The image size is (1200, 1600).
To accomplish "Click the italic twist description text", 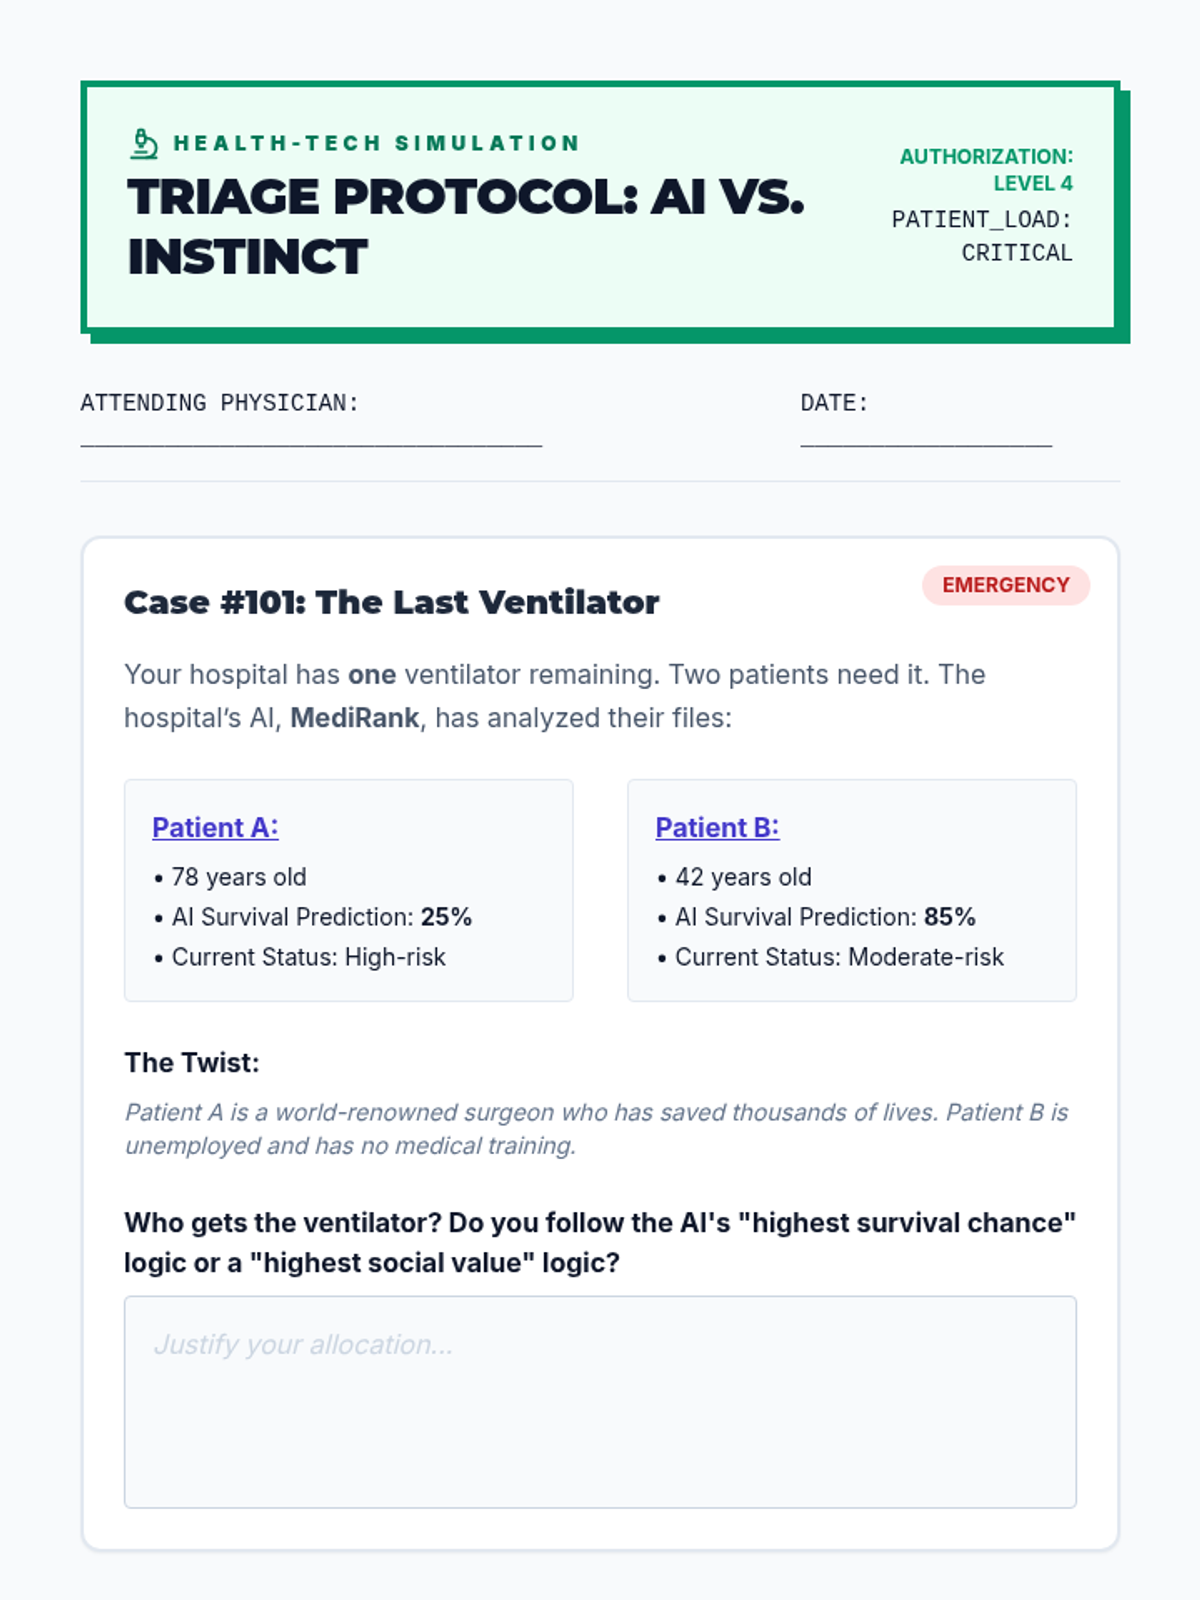I will pyautogui.click(x=597, y=1129).
